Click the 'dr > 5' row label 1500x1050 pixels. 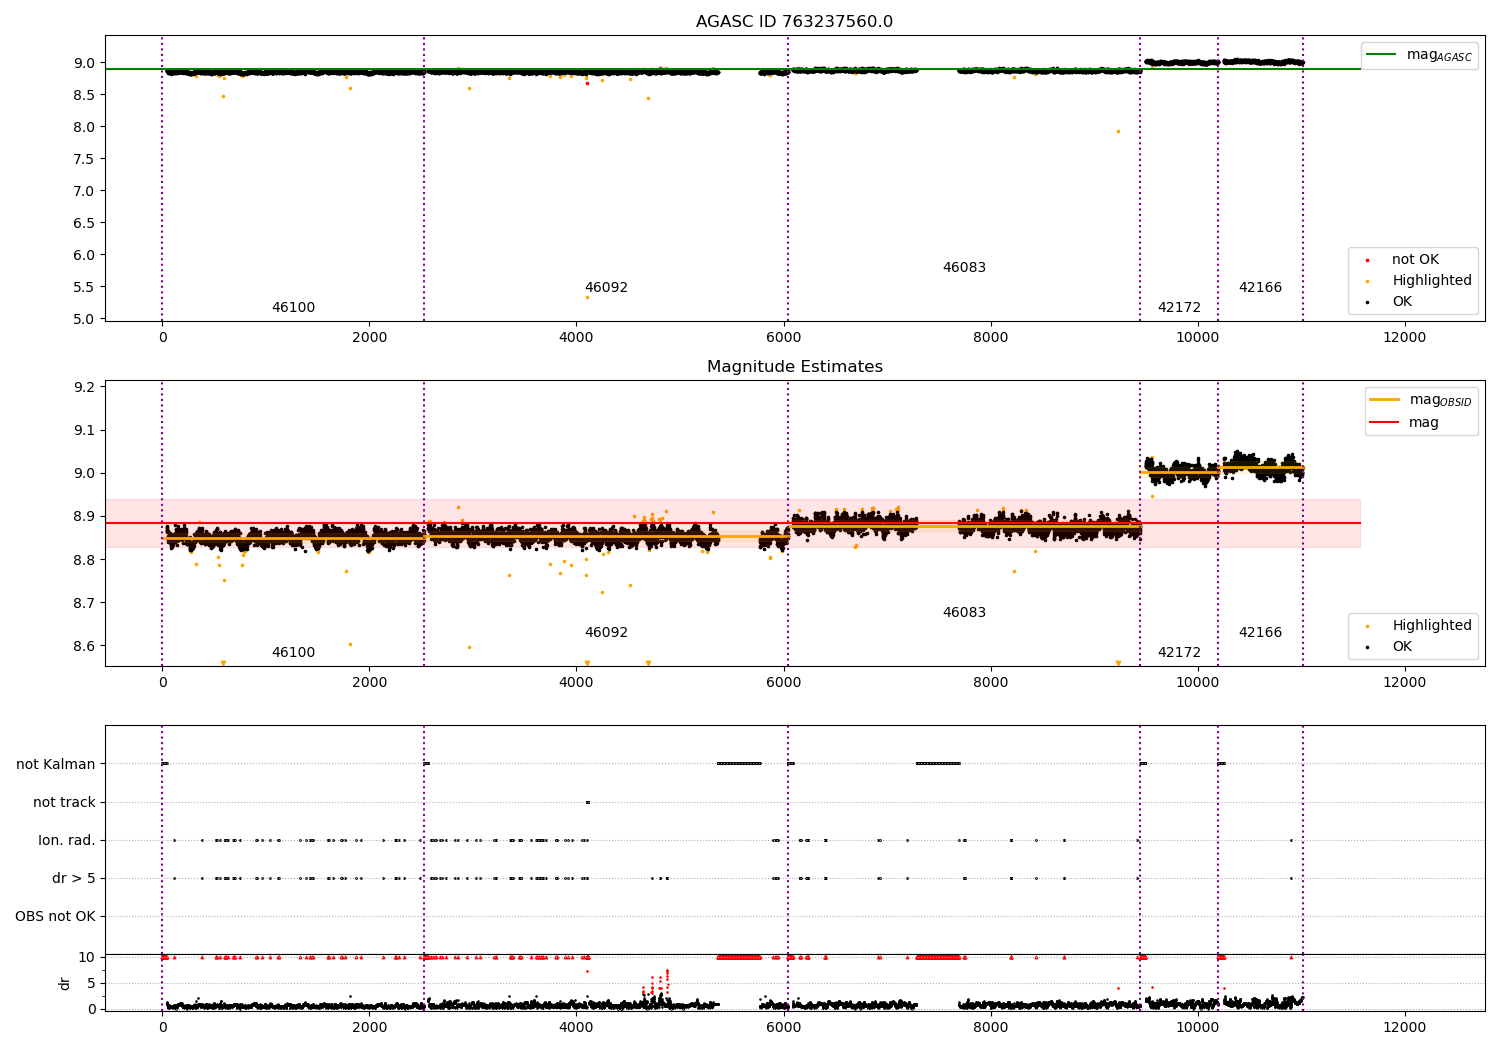(74, 878)
